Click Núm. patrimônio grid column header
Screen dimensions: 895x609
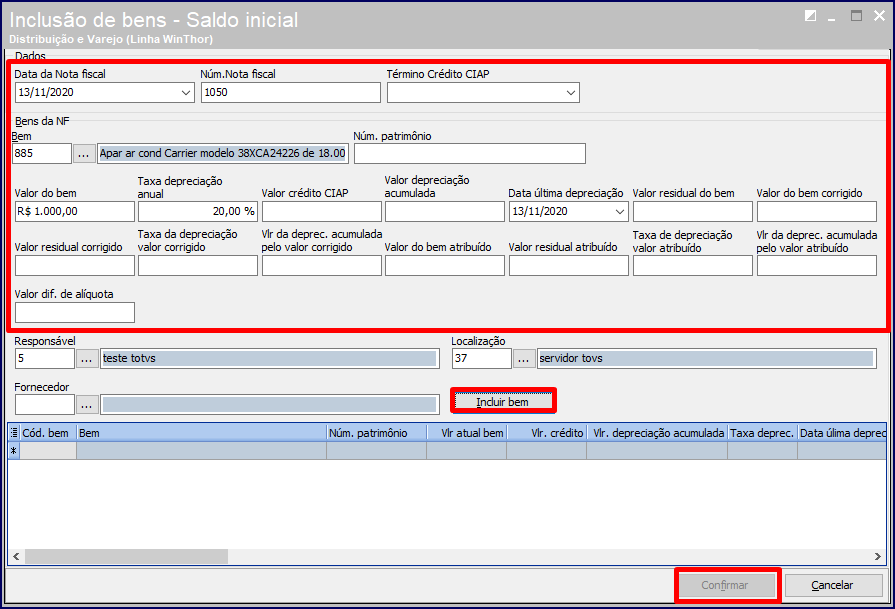(x=377, y=433)
